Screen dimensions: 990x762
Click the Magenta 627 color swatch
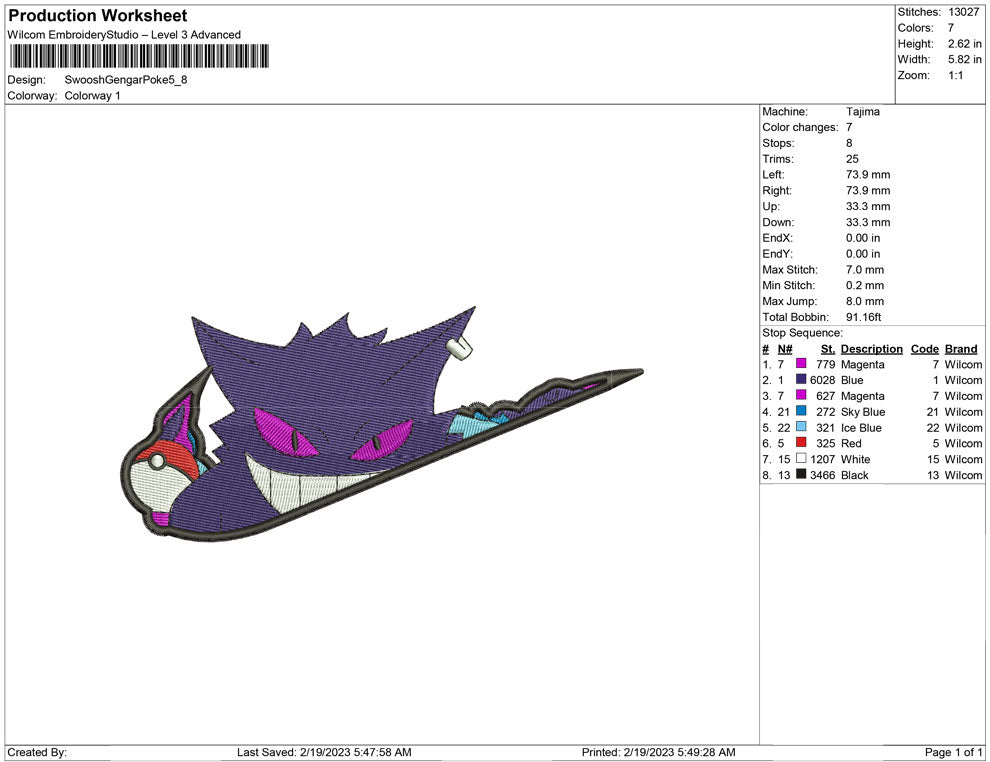coord(801,395)
